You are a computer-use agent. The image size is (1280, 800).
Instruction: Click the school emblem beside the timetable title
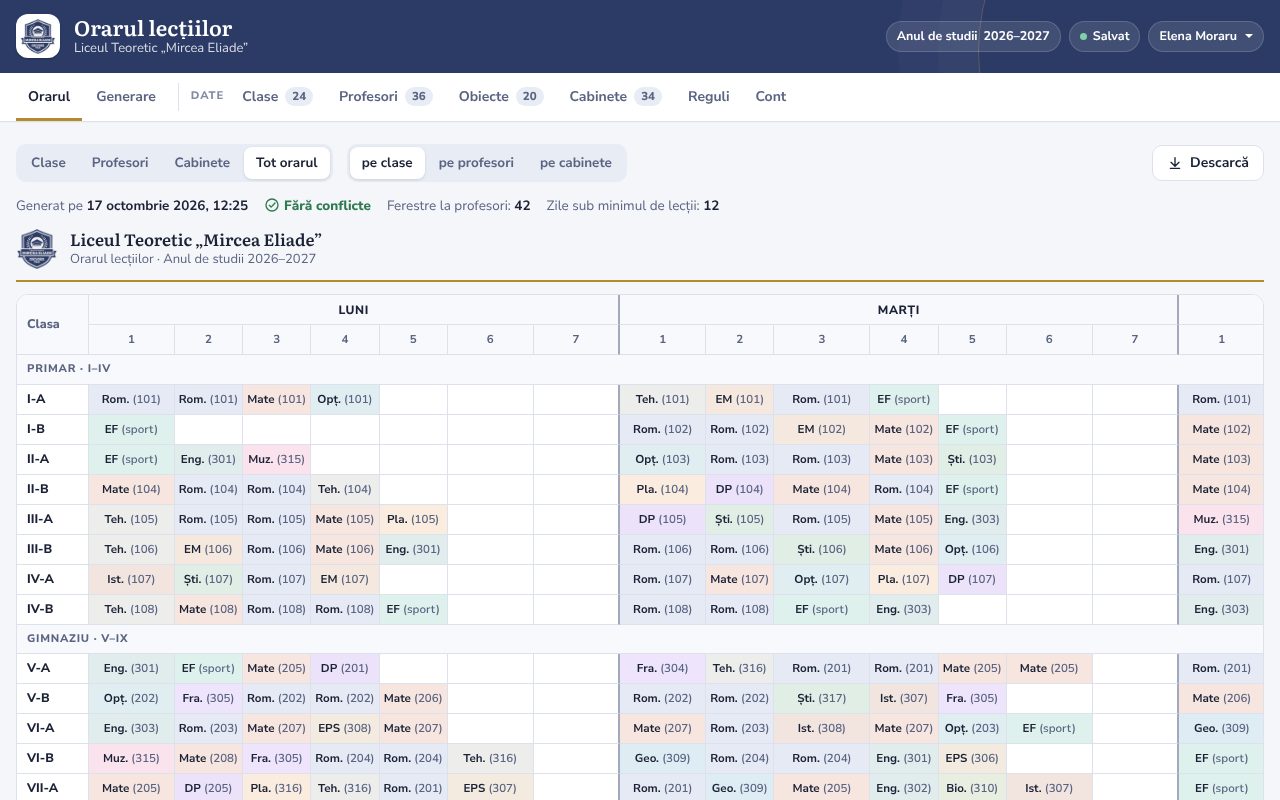click(37, 249)
